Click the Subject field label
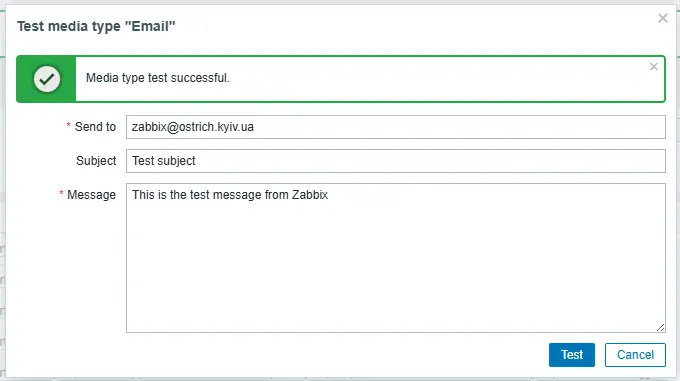The image size is (680, 381). (x=96, y=161)
